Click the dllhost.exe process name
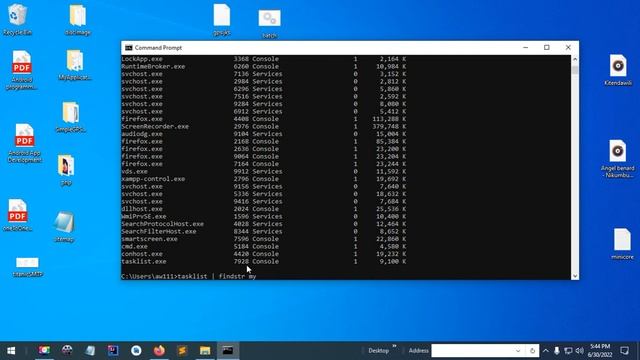The width and height of the screenshot is (640, 360). (x=142, y=209)
